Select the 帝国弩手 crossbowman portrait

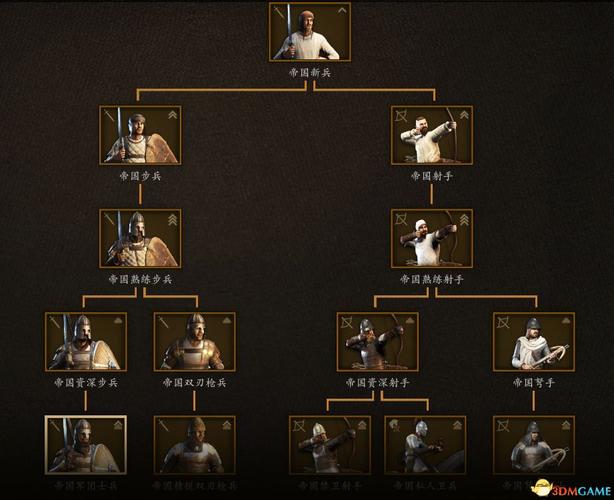[x=534, y=342]
